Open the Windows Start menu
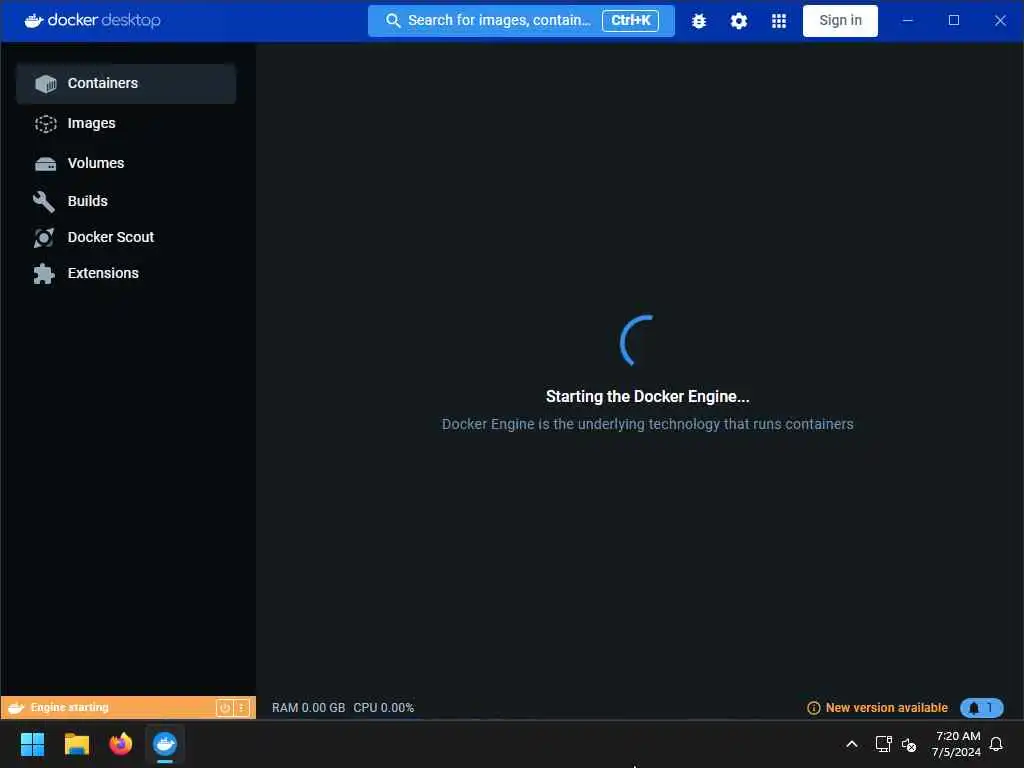The width and height of the screenshot is (1024, 768). [x=33, y=744]
